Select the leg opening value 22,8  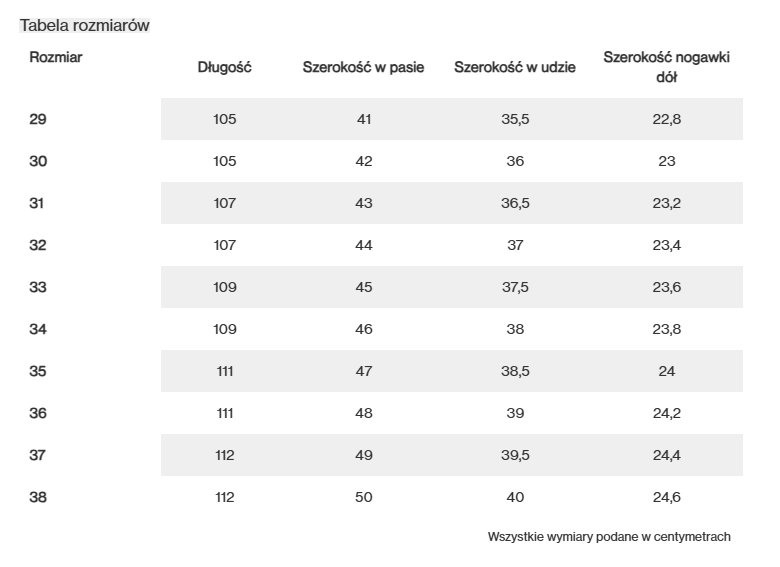click(x=667, y=119)
